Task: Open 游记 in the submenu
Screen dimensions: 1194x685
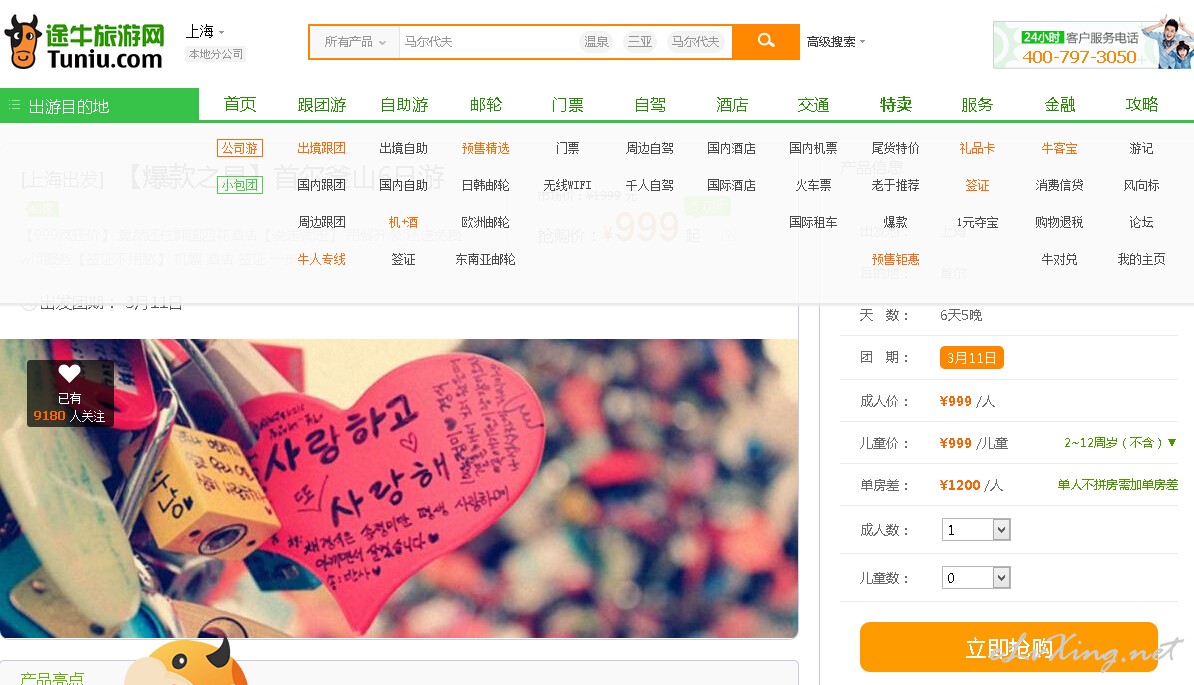Action: click(1141, 148)
